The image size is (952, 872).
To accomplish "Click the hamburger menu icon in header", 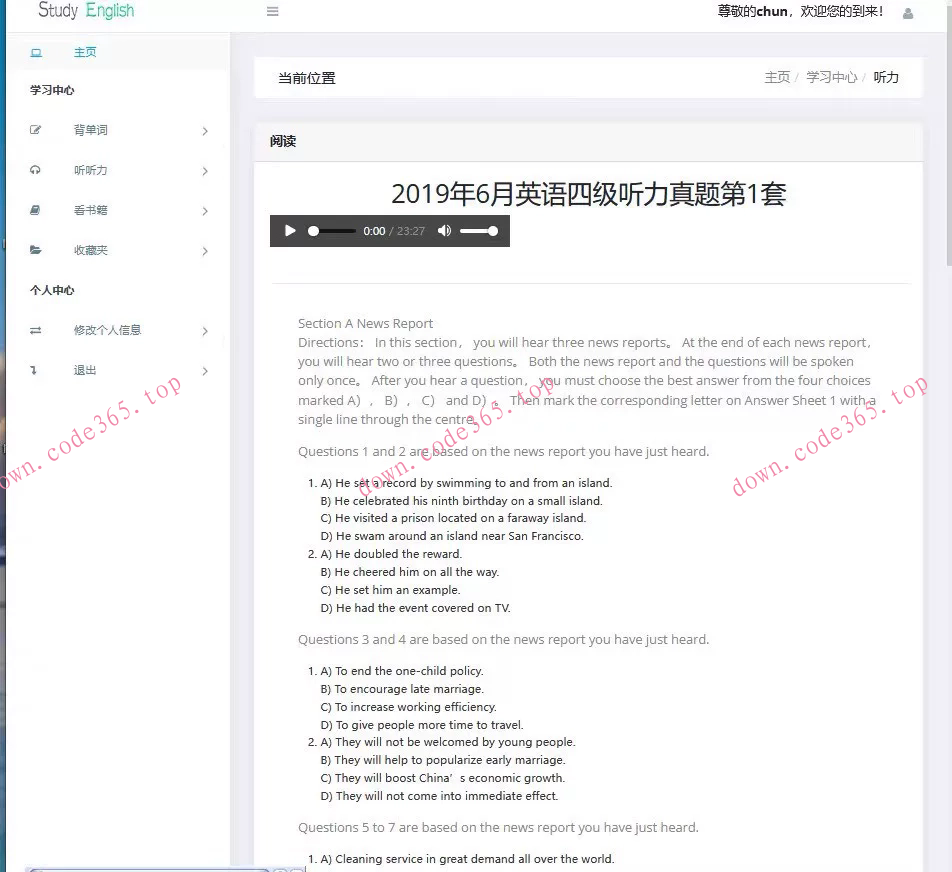I will click(273, 12).
